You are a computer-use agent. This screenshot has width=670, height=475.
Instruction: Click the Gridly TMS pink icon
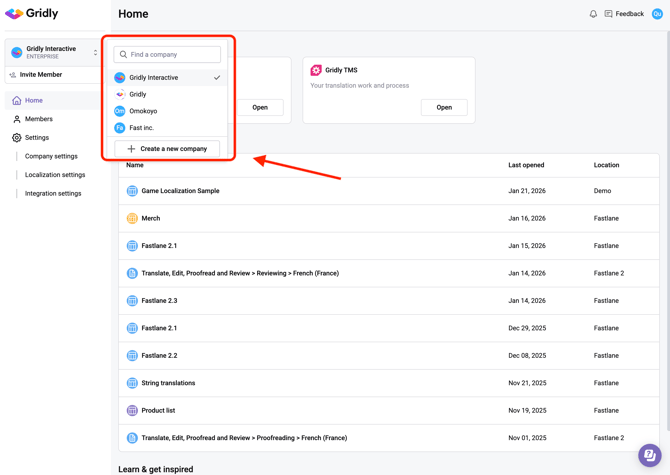click(316, 70)
